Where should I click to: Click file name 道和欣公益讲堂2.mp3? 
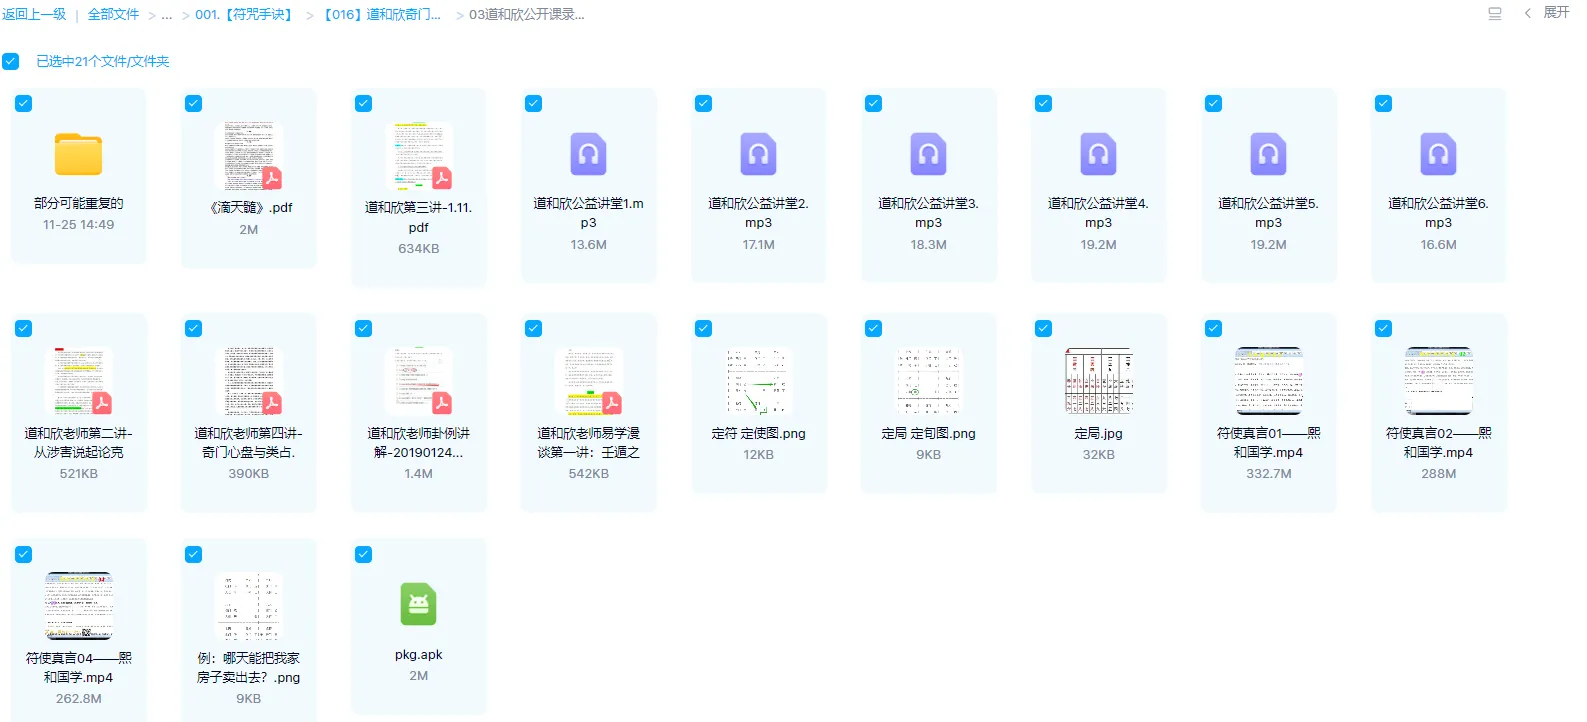(758, 213)
